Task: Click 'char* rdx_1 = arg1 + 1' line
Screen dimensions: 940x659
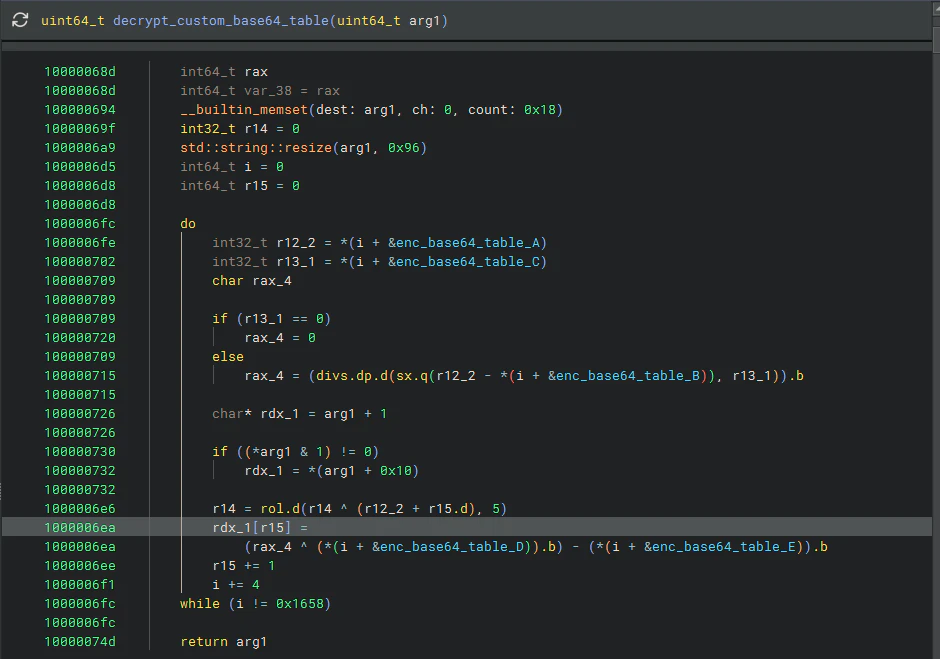Action: tap(300, 414)
